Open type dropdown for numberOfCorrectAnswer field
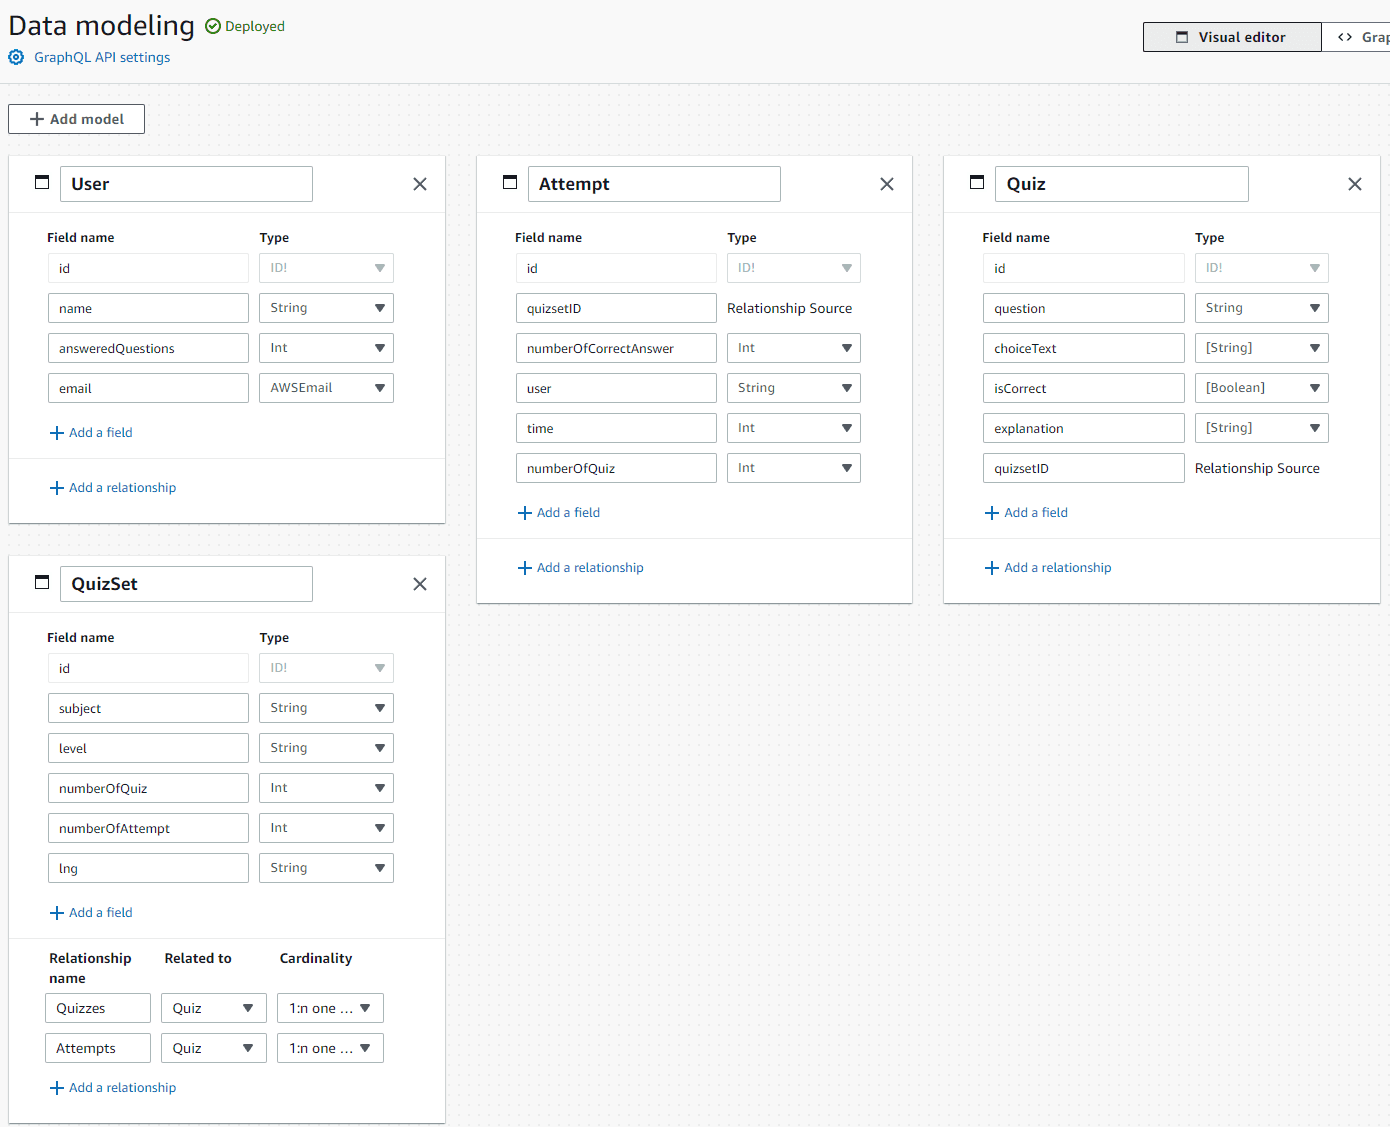The image size is (1390, 1127). [x=793, y=348]
